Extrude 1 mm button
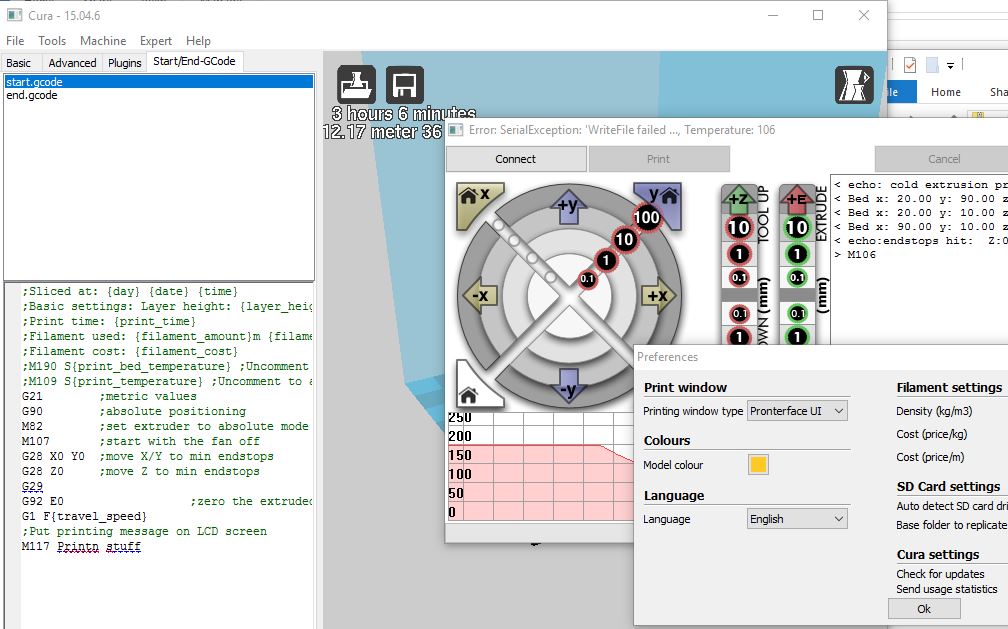Viewport: 1008px width, 629px height. point(797,254)
